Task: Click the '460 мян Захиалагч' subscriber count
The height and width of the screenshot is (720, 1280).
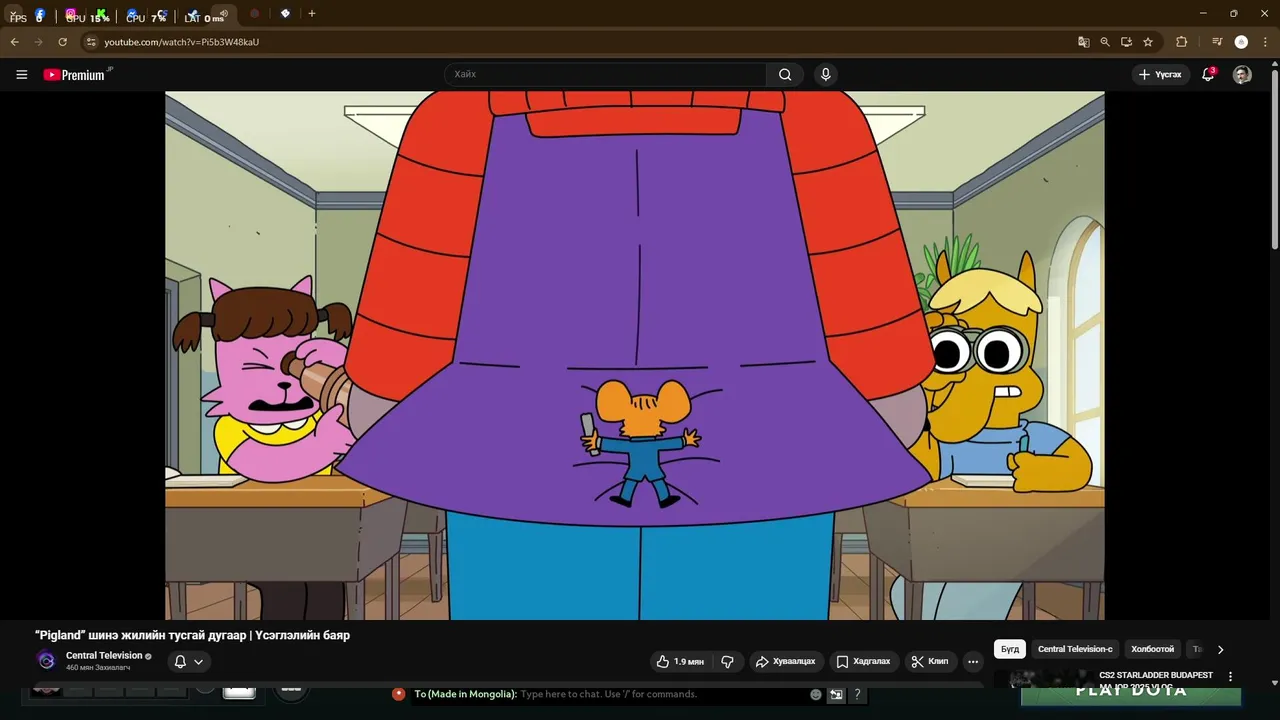Action: (98, 667)
